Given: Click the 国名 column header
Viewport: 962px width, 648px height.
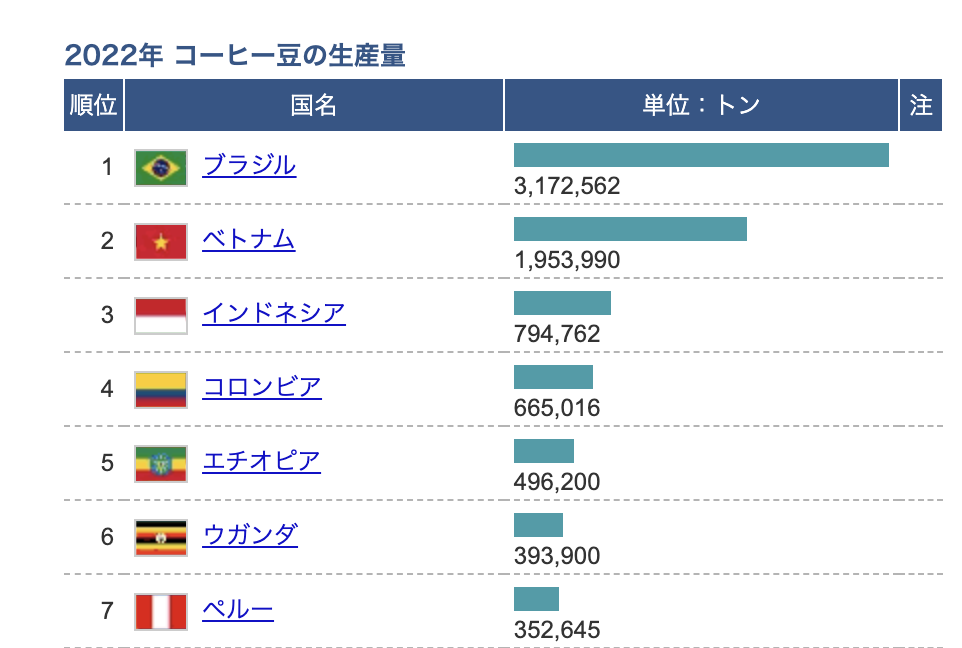Looking at the screenshot, I should tap(314, 105).
